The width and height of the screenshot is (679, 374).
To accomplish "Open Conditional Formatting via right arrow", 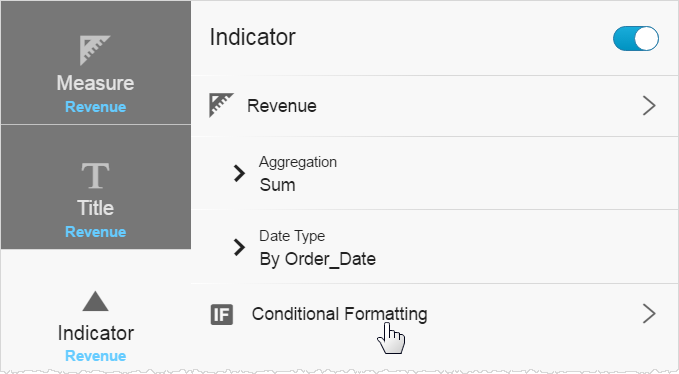I will [x=649, y=314].
